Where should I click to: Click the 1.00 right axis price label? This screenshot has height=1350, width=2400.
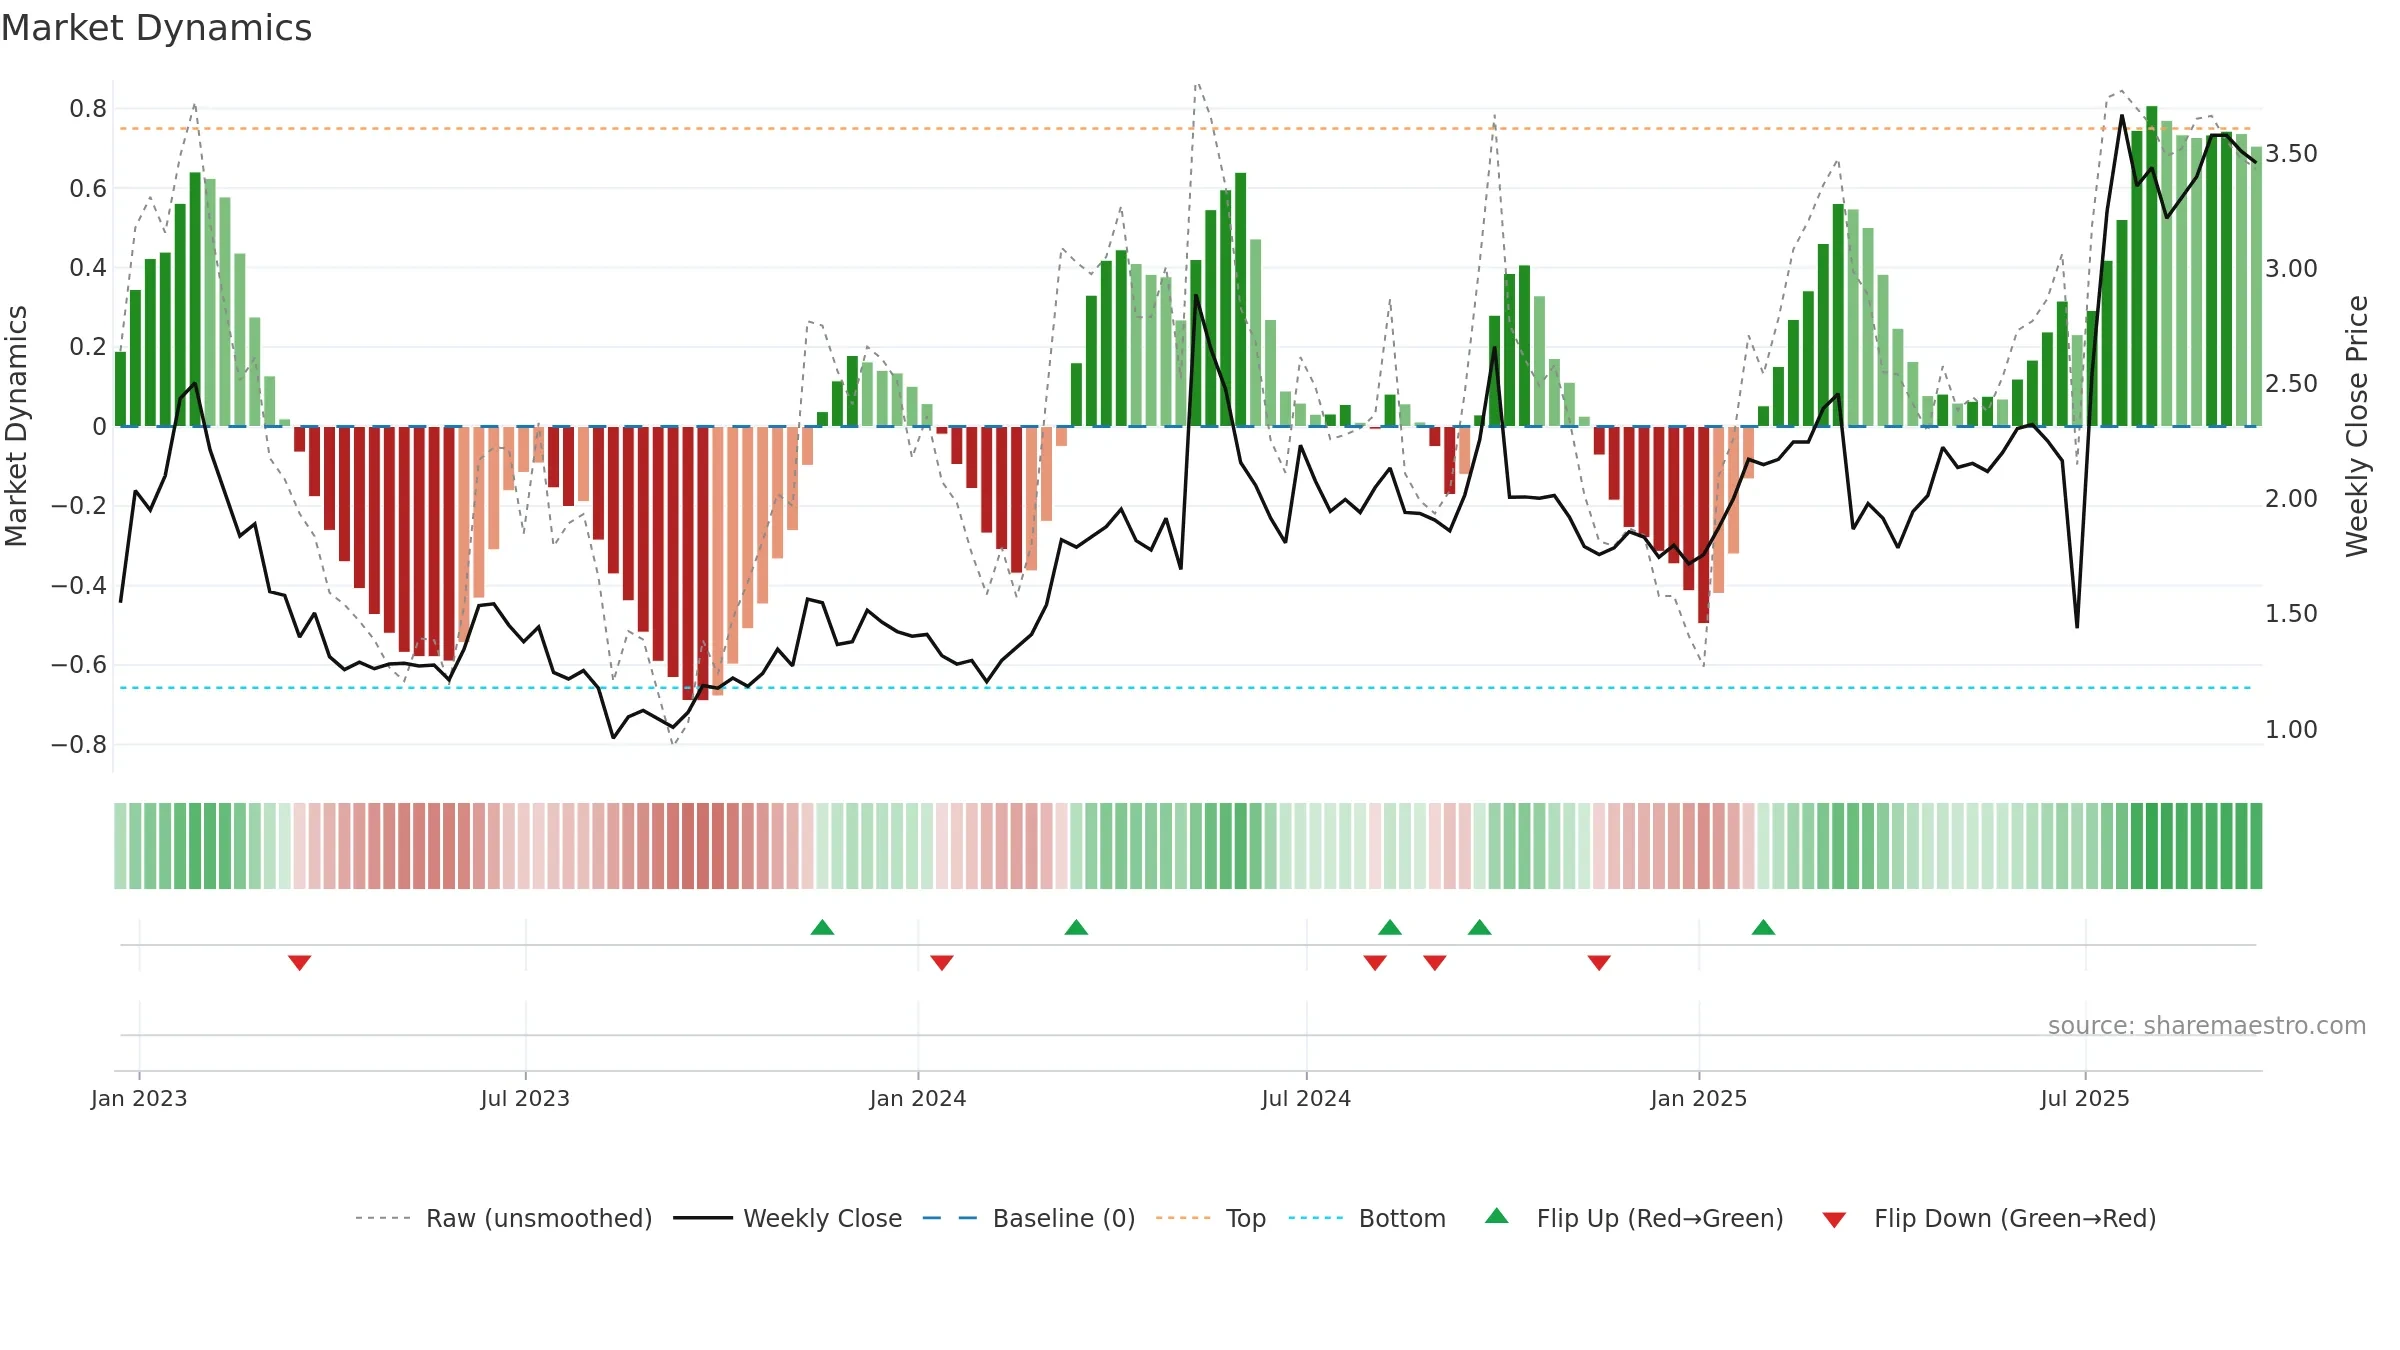pos(2291,729)
